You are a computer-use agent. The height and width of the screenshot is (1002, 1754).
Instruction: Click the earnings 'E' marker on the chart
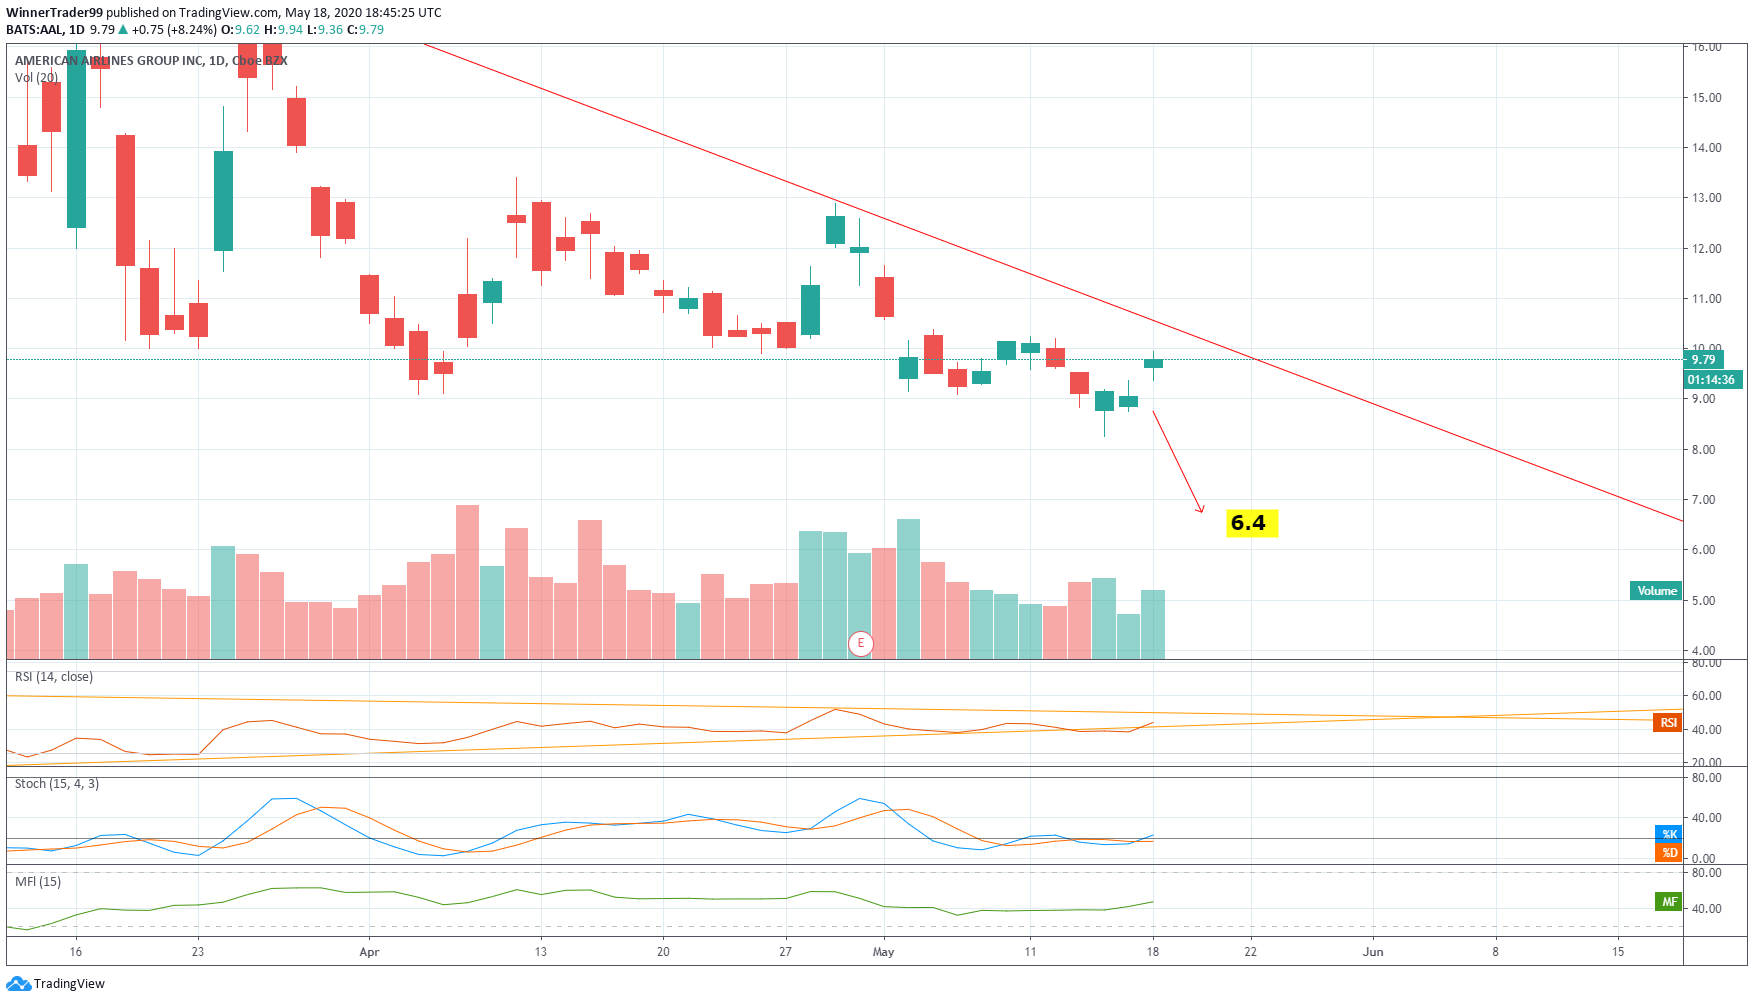tap(860, 644)
